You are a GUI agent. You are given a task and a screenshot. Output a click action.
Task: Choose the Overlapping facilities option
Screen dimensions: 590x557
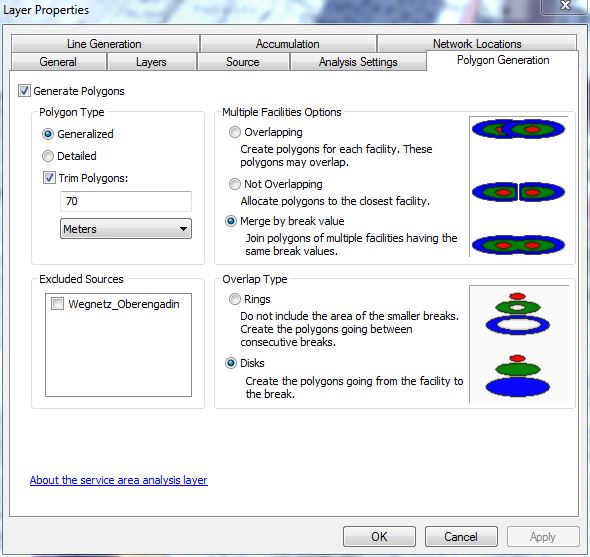click(x=234, y=132)
